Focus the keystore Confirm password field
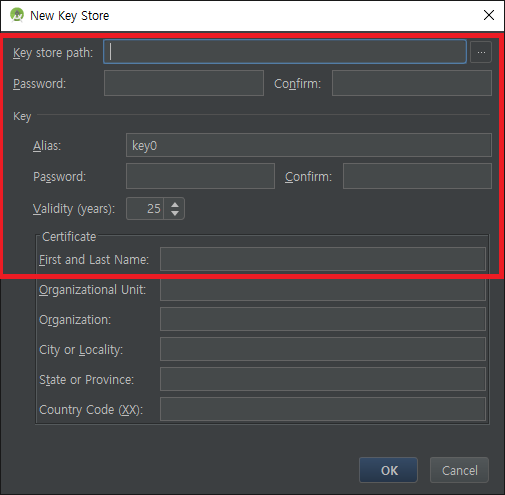Viewport: 505px width, 495px height. 412,83
